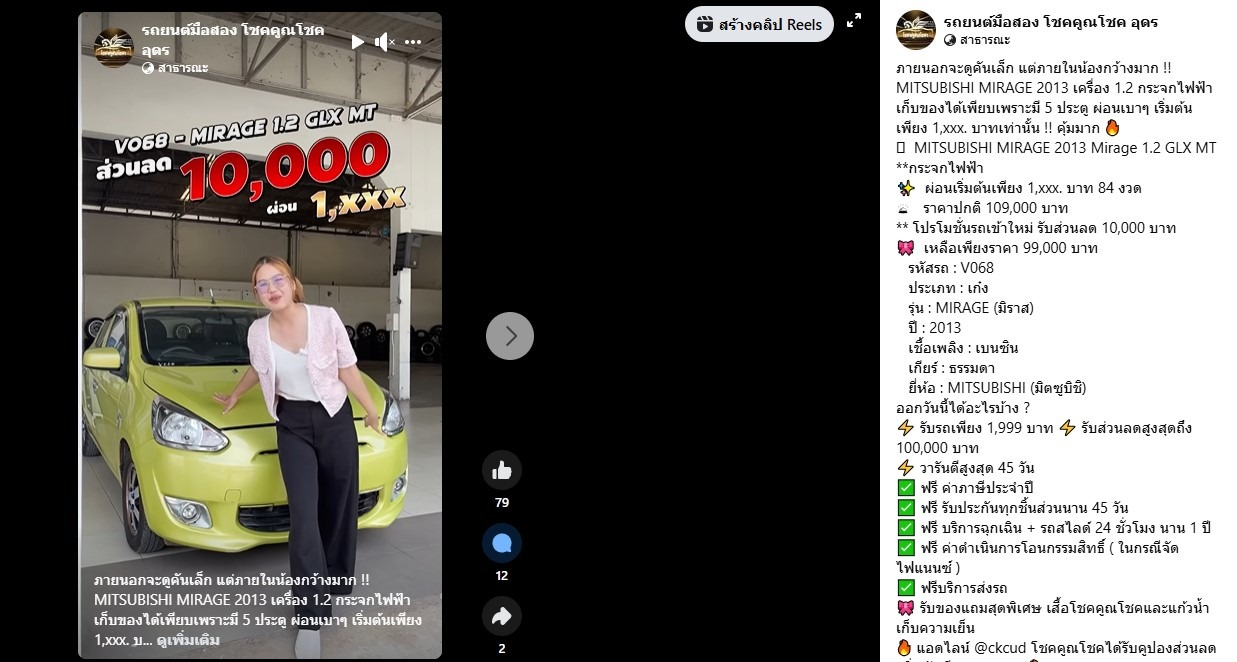Image resolution: width=1237 pixels, height=662 pixels.
Task: Click the 79 likes count
Action: (502, 502)
